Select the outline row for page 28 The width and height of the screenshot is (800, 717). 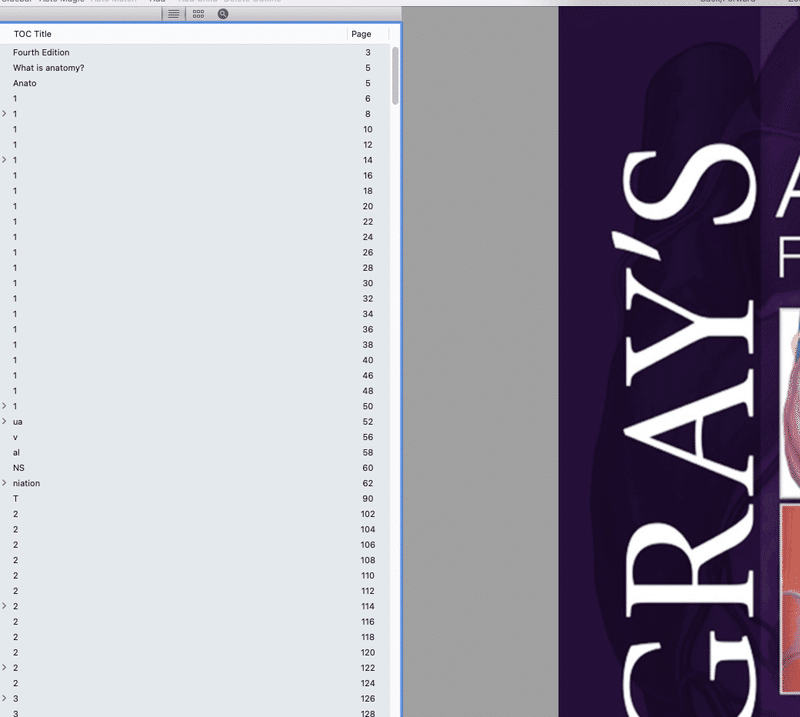[x=195, y=267]
